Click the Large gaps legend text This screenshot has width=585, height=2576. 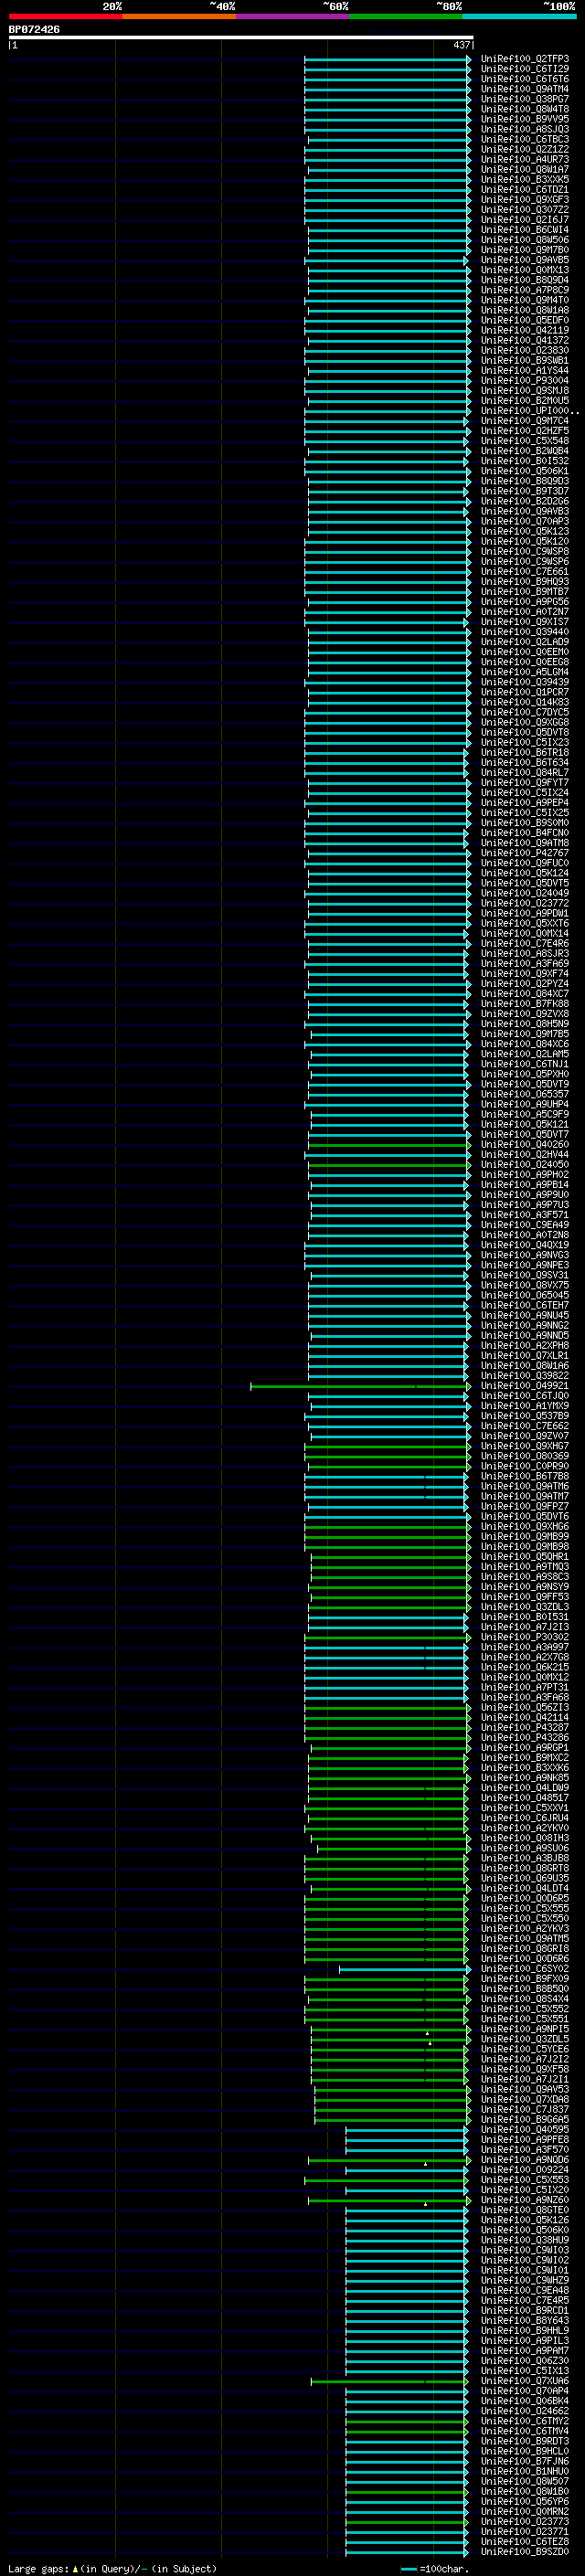[x=112, y=2568]
